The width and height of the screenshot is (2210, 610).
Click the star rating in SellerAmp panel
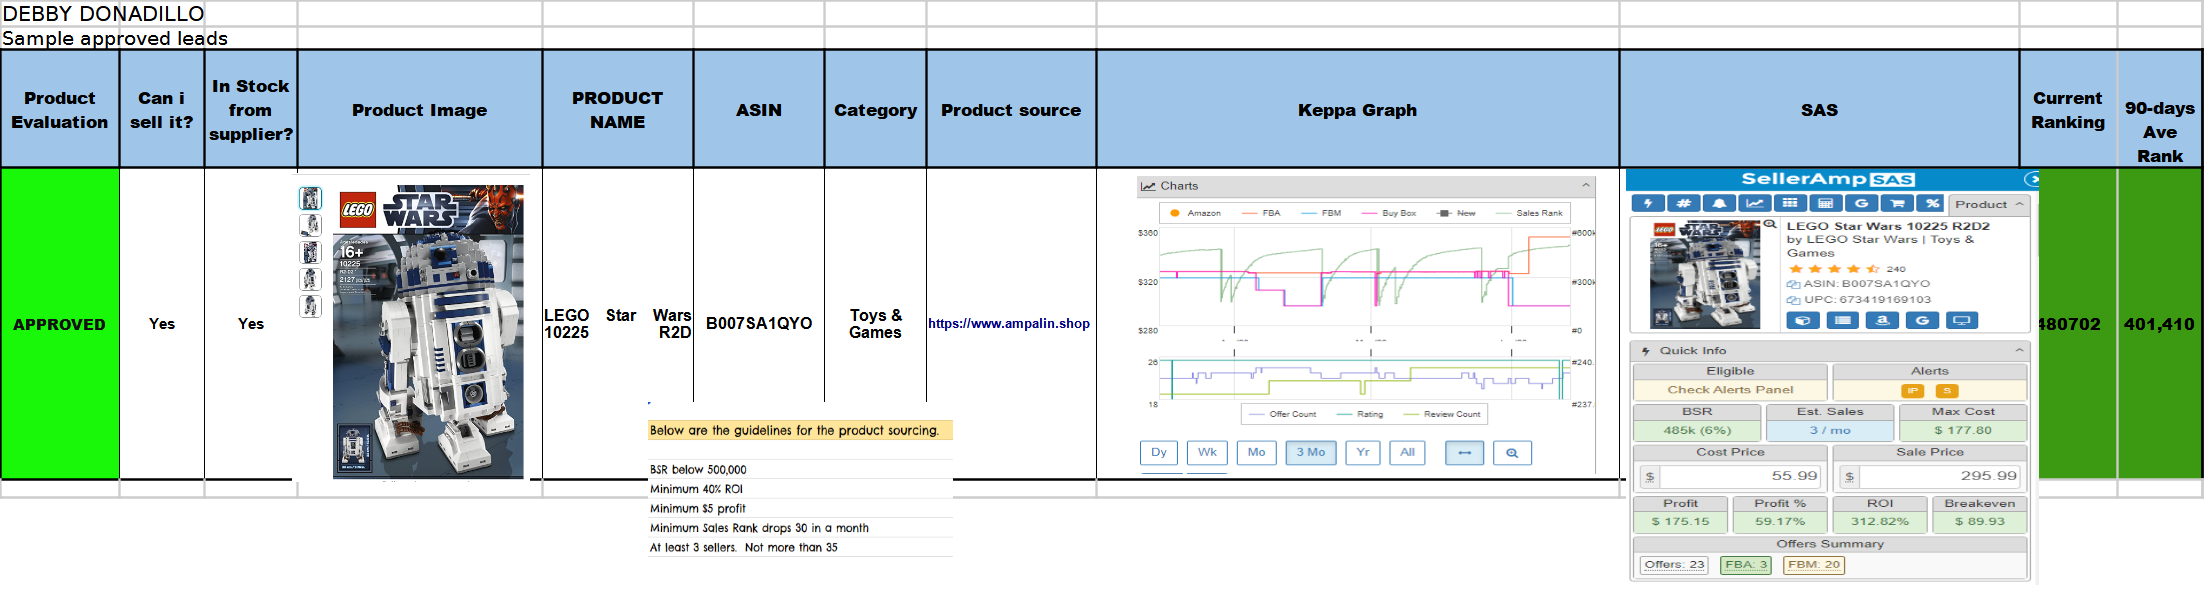click(x=1834, y=269)
